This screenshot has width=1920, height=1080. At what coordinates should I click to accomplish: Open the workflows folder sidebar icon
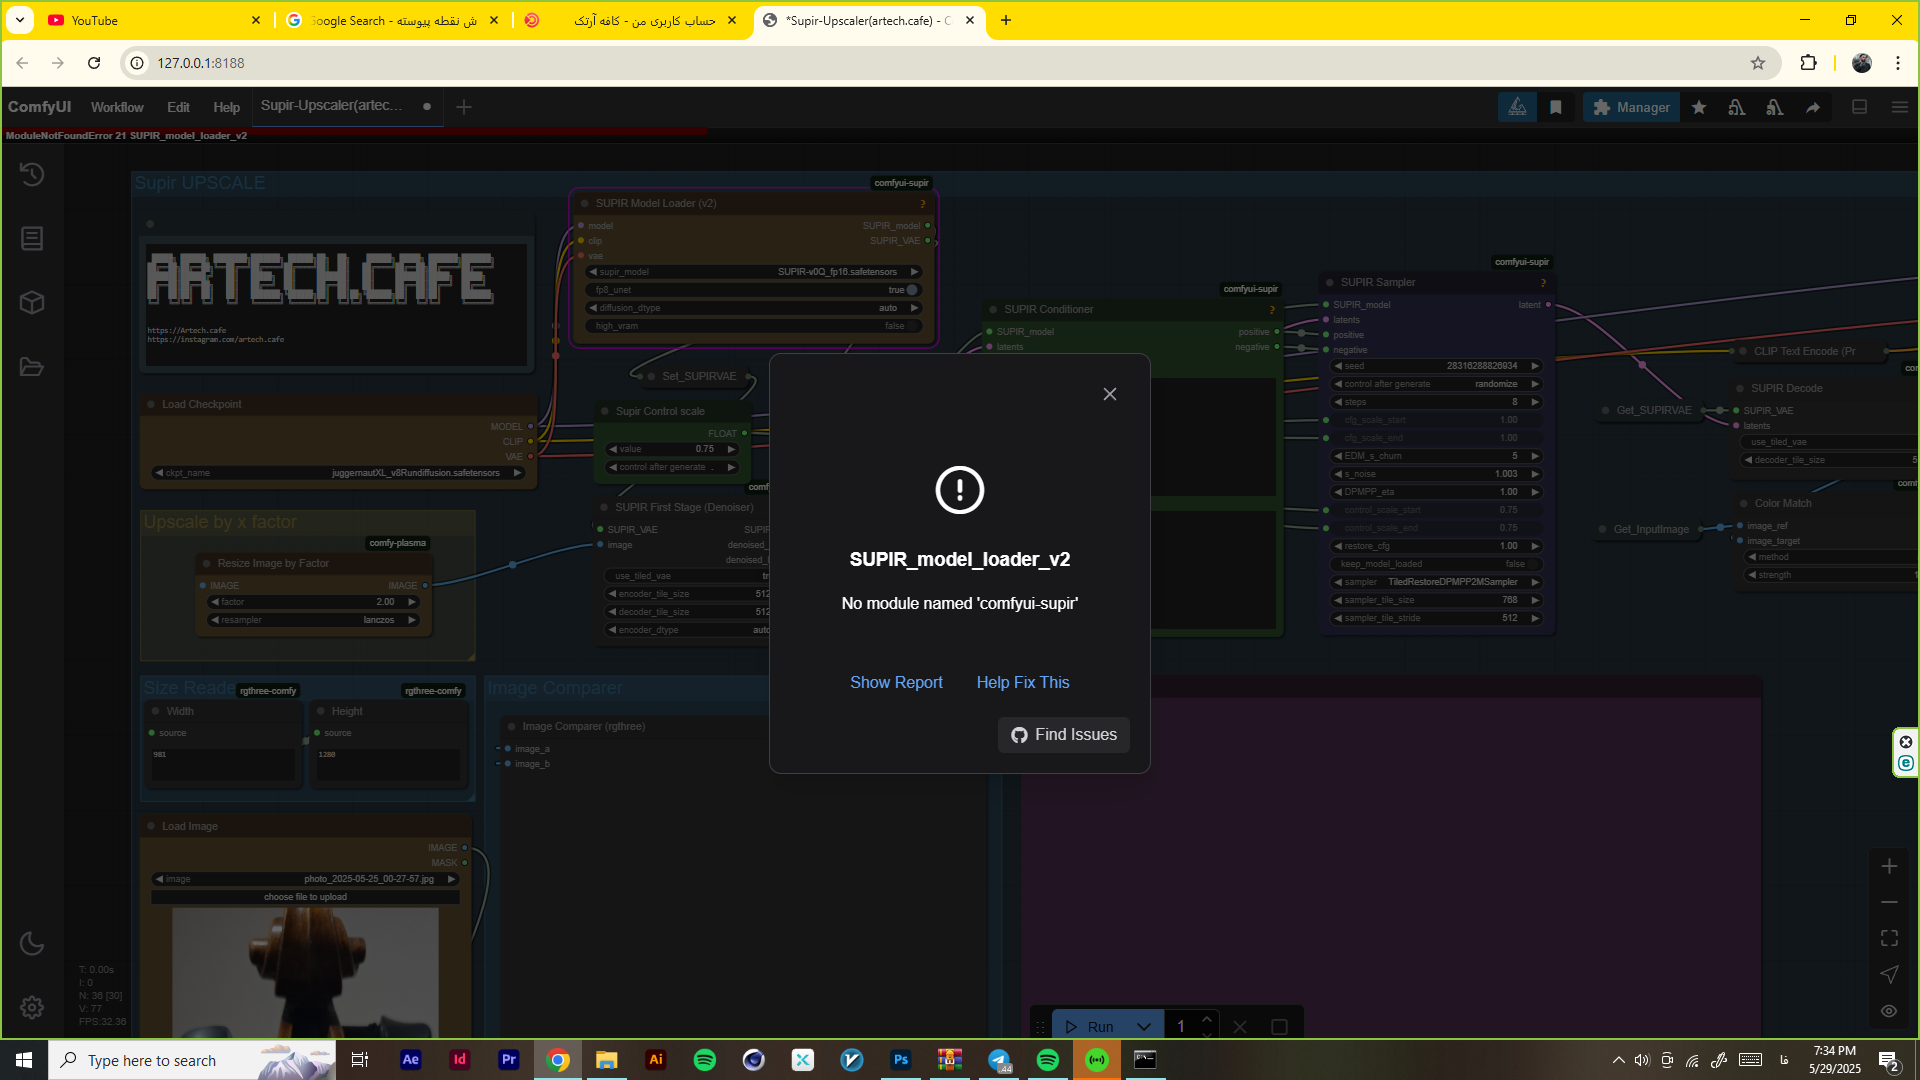click(32, 367)
